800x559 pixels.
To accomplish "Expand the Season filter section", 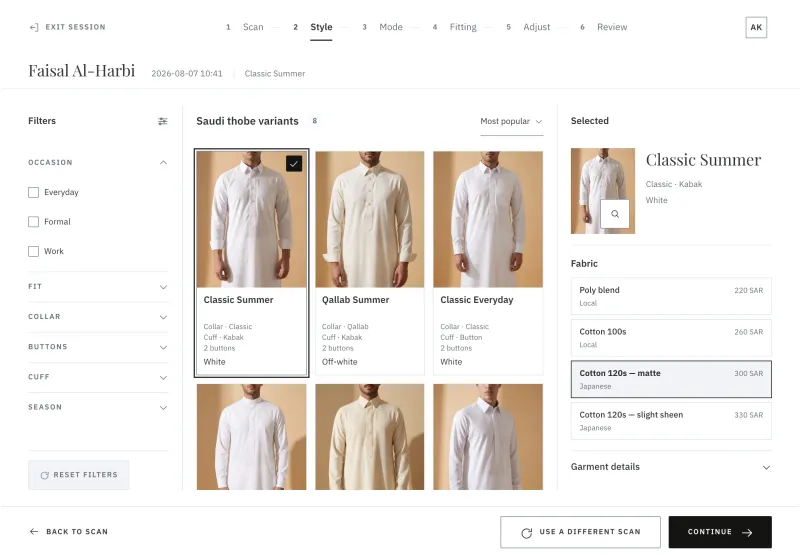I will [98, 407].
